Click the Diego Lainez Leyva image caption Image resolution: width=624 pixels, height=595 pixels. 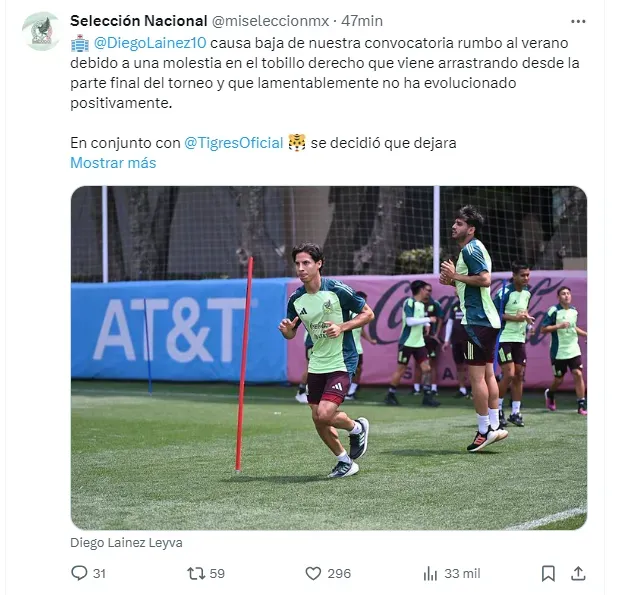126,542
